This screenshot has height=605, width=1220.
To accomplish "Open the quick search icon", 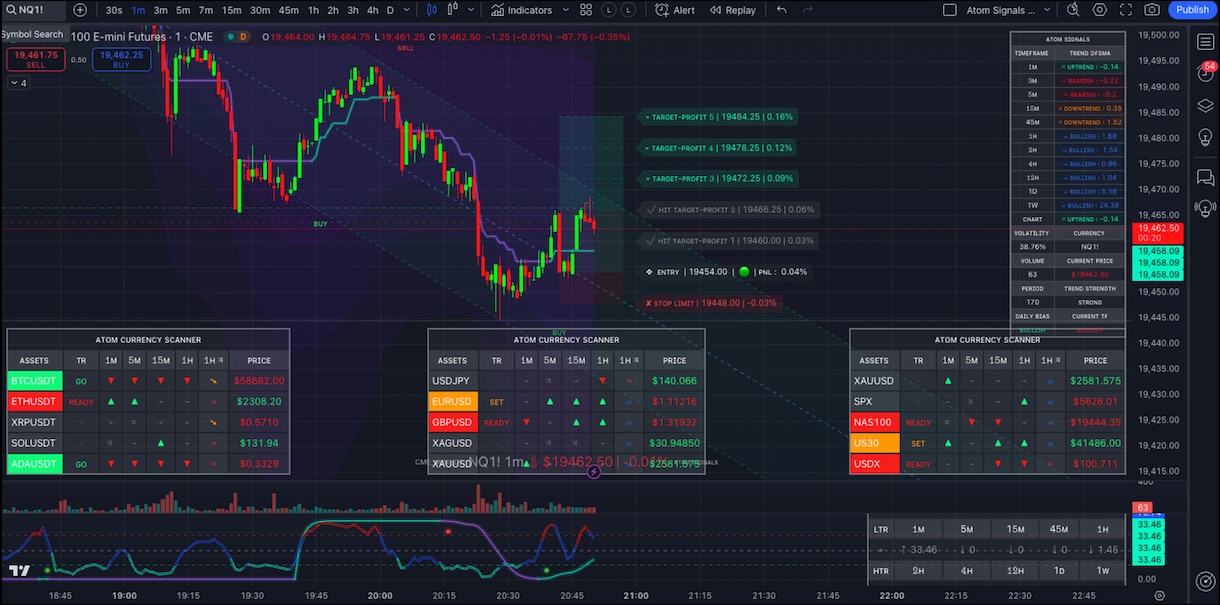I will point(1073,10).
